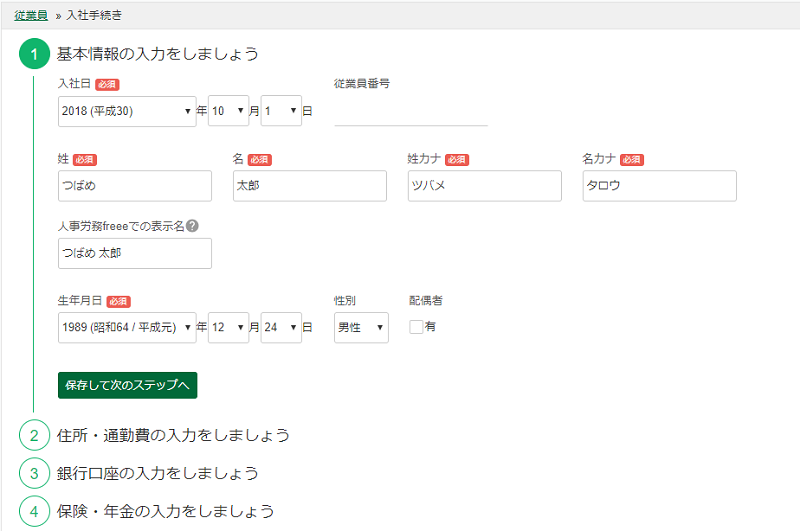Expand the 性別 dropdown
The height and width of the screenshot is (531, 800).
[361, 327]
